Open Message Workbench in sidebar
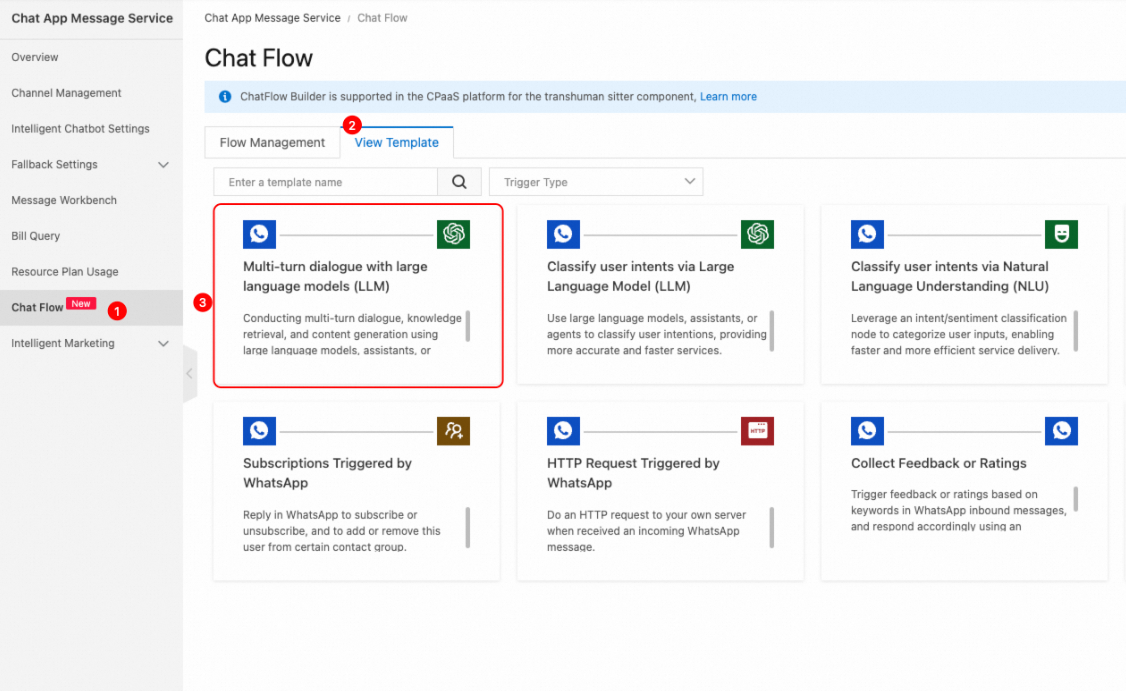 [x=64, y=200]
